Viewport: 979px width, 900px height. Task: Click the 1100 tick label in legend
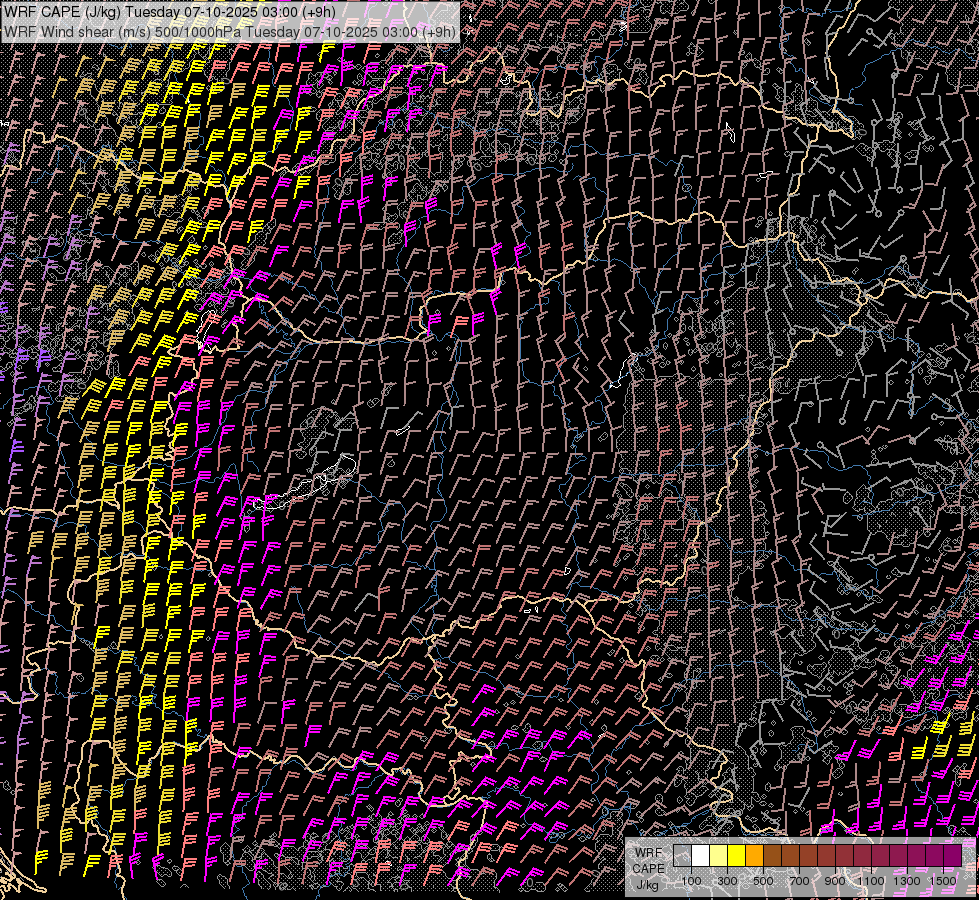(871, 881)
